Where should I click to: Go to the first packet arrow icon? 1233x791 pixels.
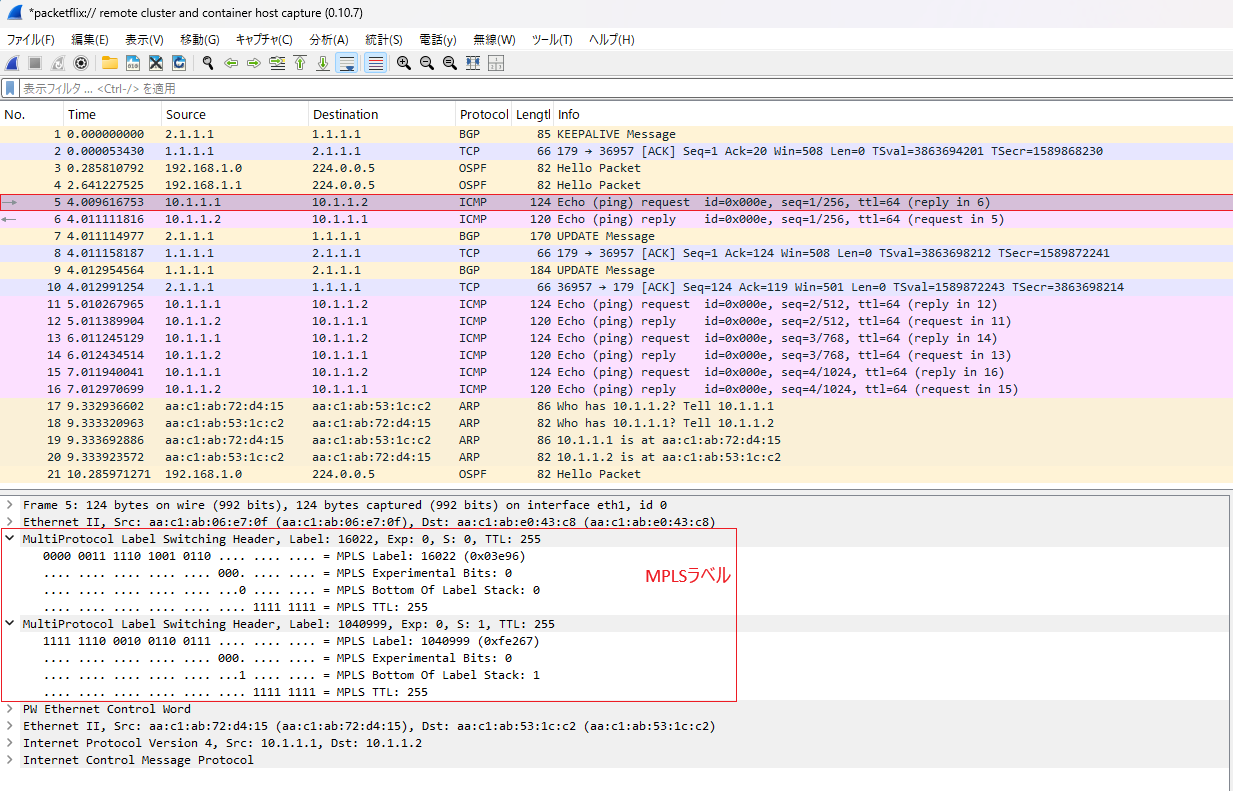point(299,63)
